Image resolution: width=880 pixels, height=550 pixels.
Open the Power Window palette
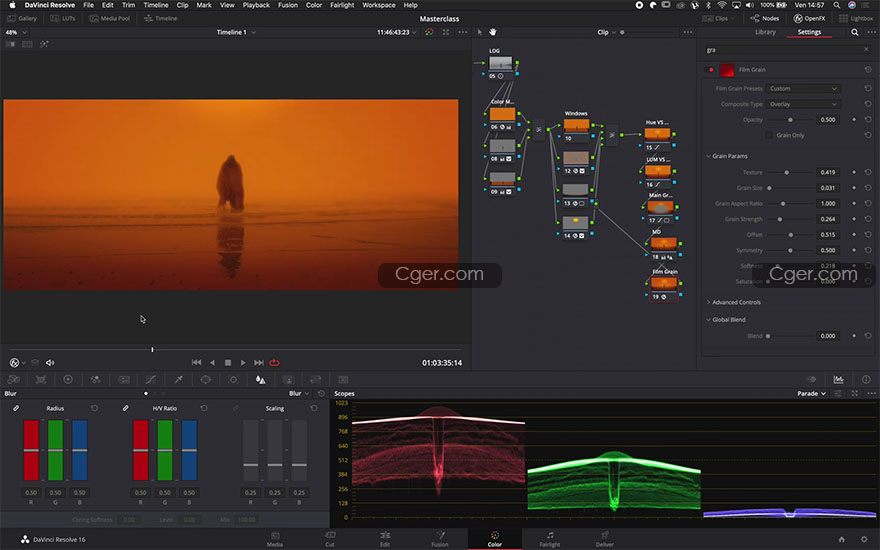[x=206, y=379]
